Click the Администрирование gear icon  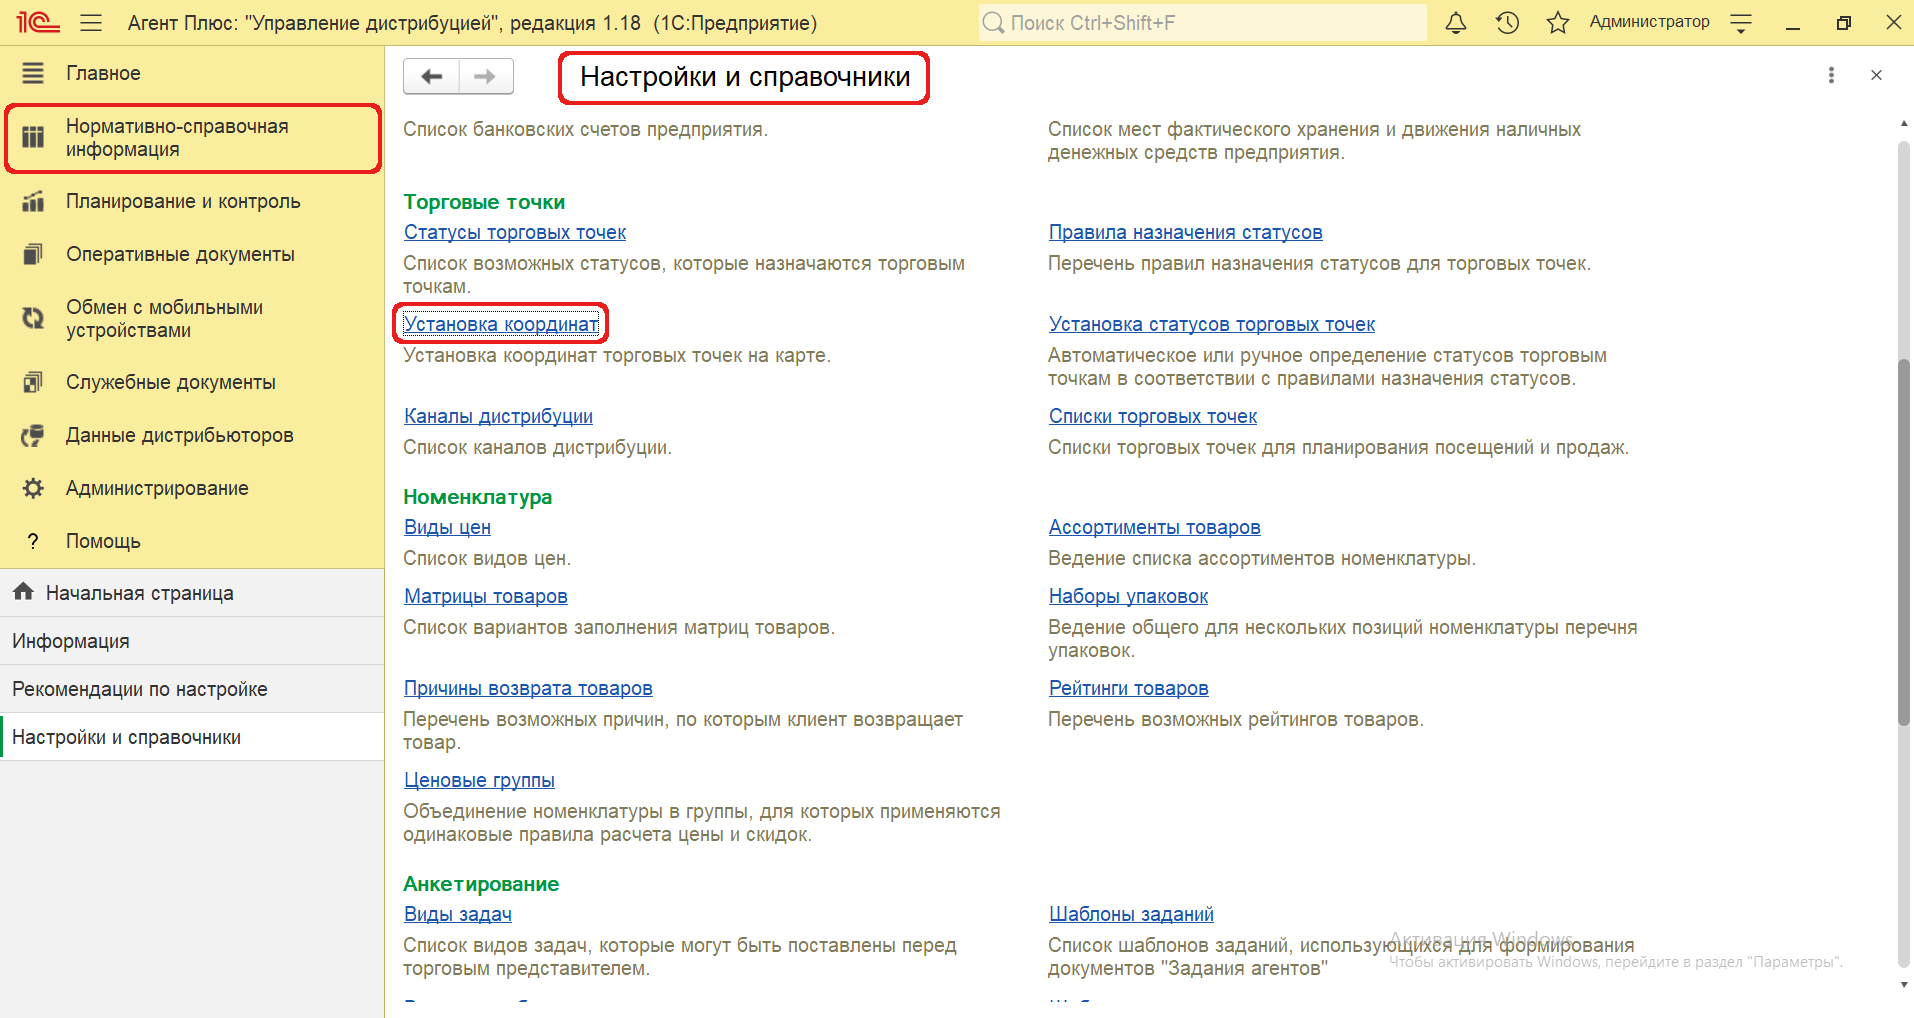coord(33,488)
